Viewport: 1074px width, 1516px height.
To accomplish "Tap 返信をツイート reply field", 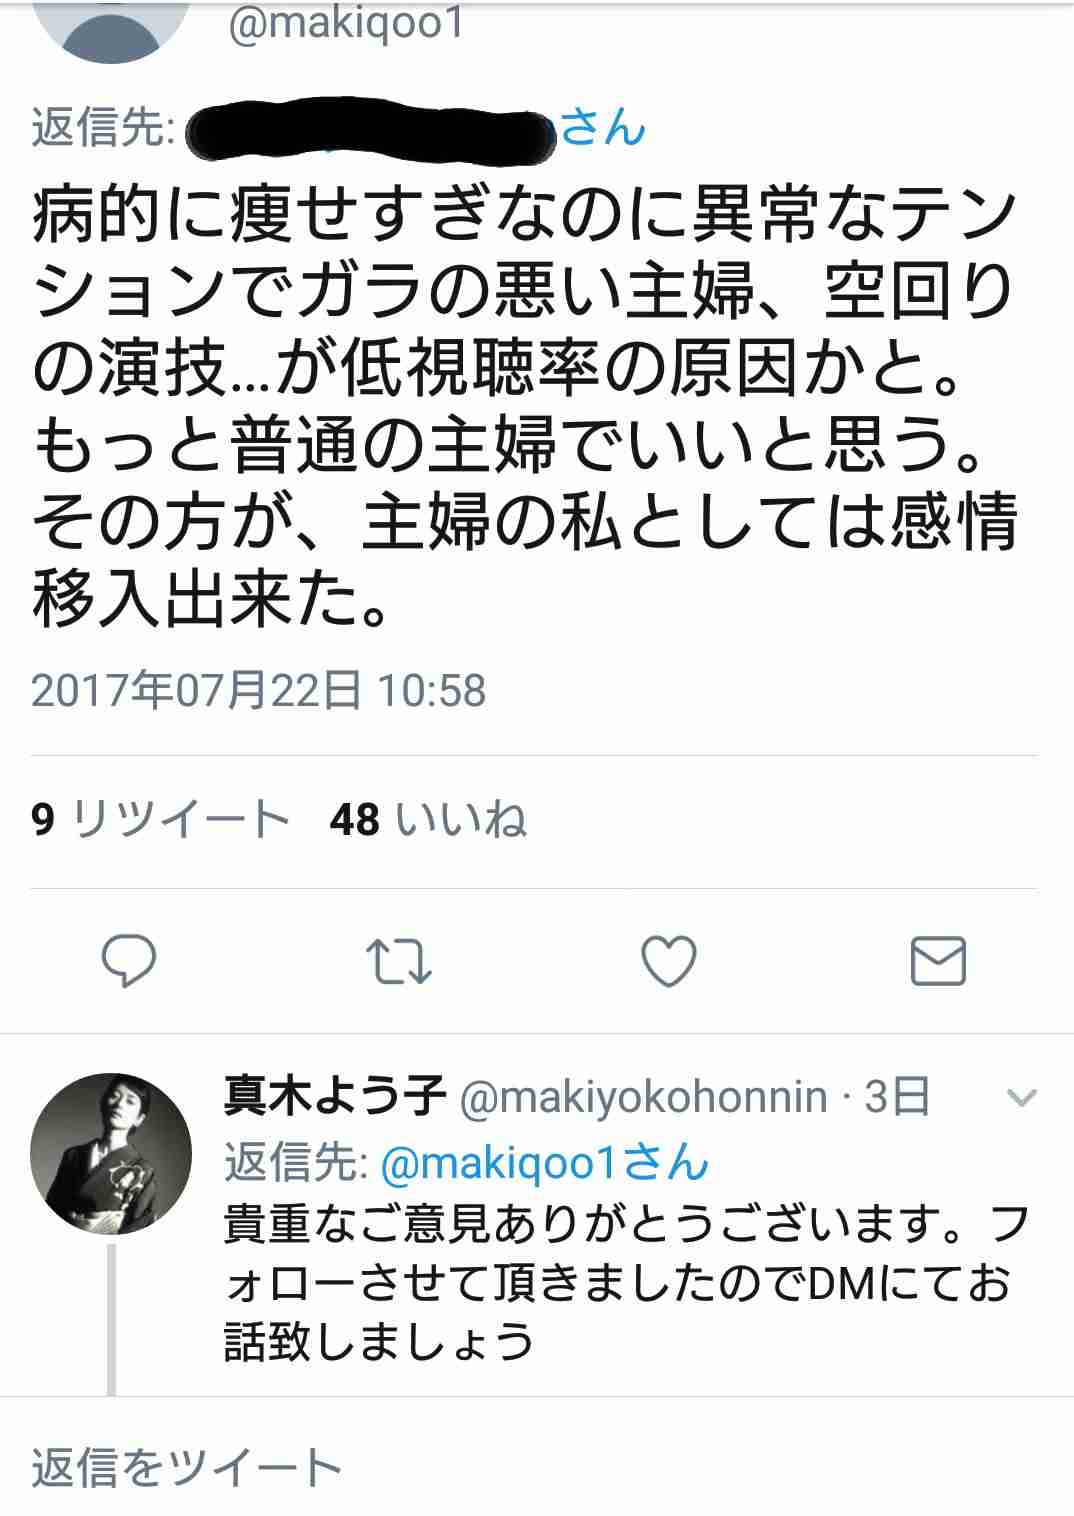I will [537, 1467].
